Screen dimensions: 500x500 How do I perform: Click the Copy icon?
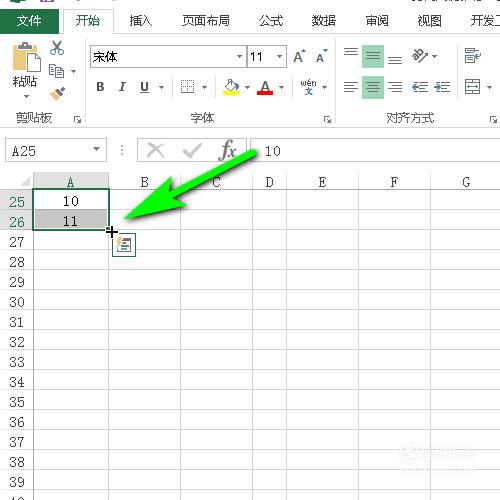[x=56, y=71]
